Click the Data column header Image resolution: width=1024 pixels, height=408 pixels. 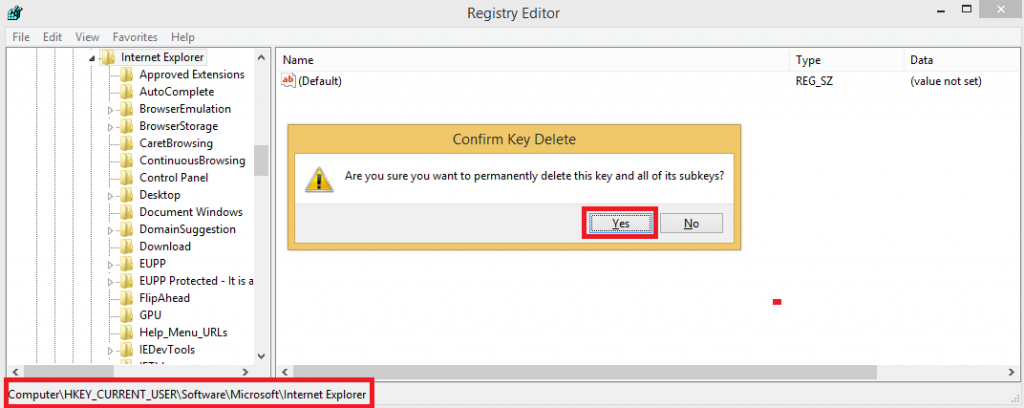(922, 60)
